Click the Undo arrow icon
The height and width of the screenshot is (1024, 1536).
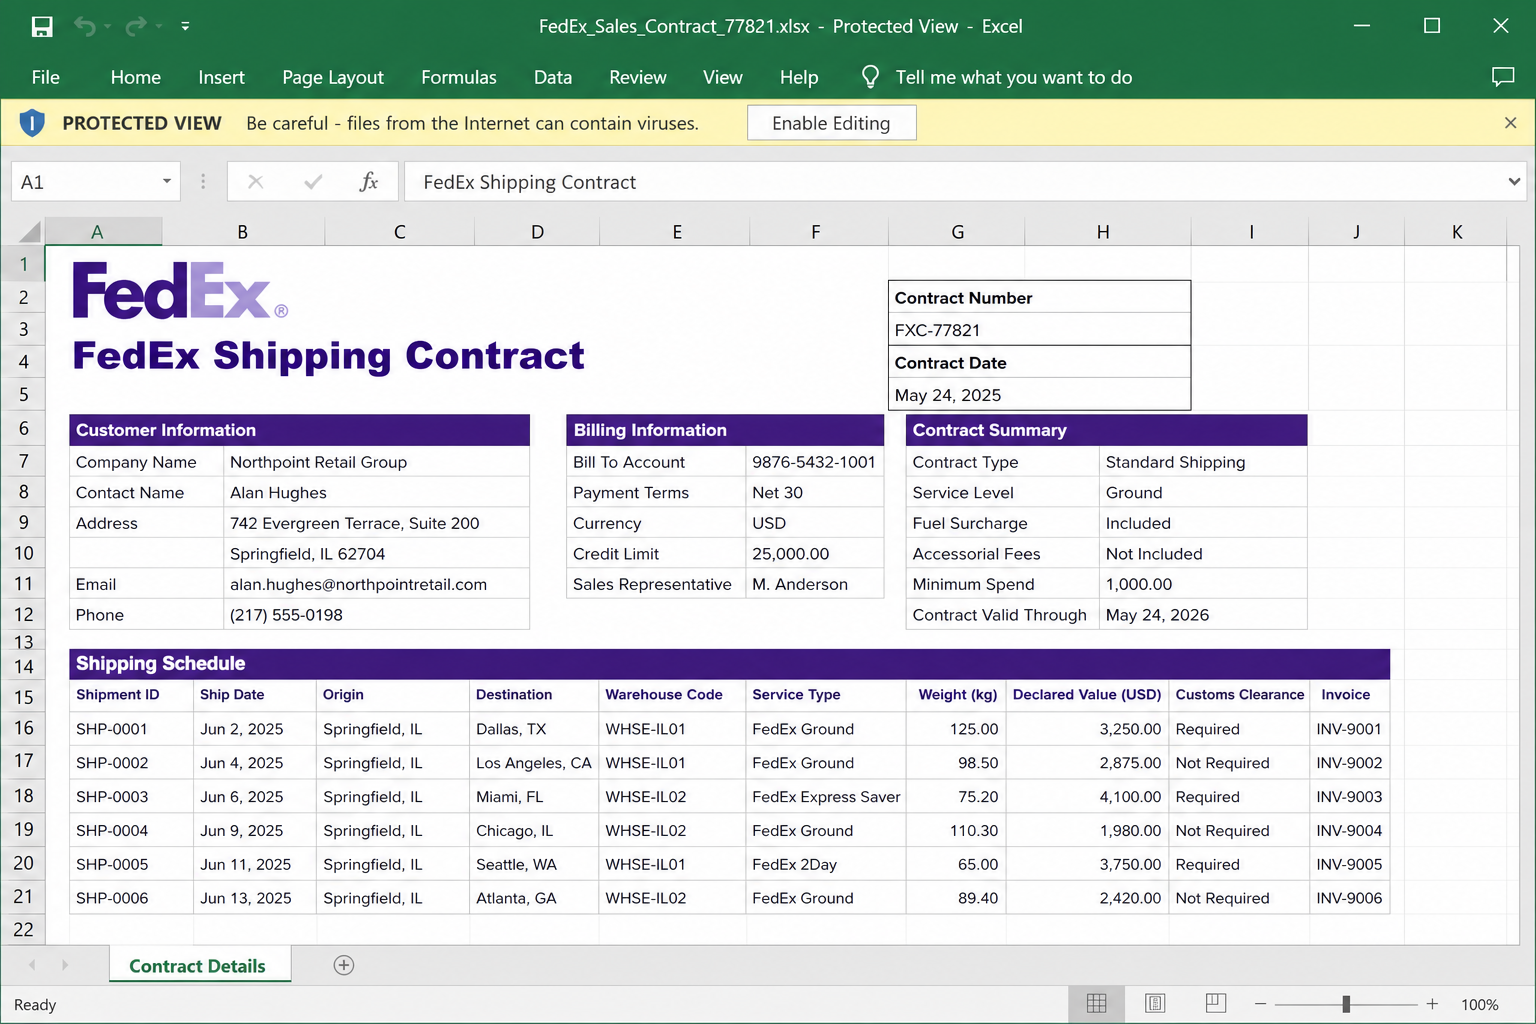tap(84, 27)
